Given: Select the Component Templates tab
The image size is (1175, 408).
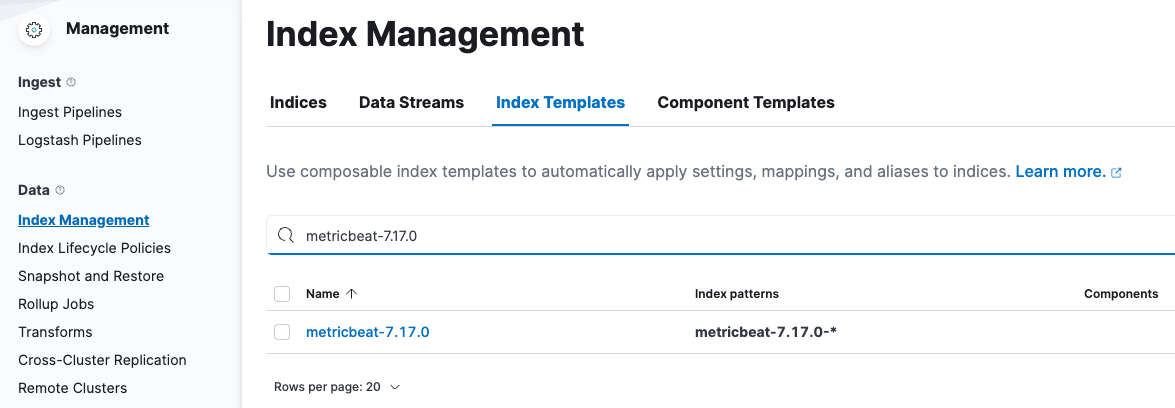Looking at the screenshot, I should [x=745, y=102].
